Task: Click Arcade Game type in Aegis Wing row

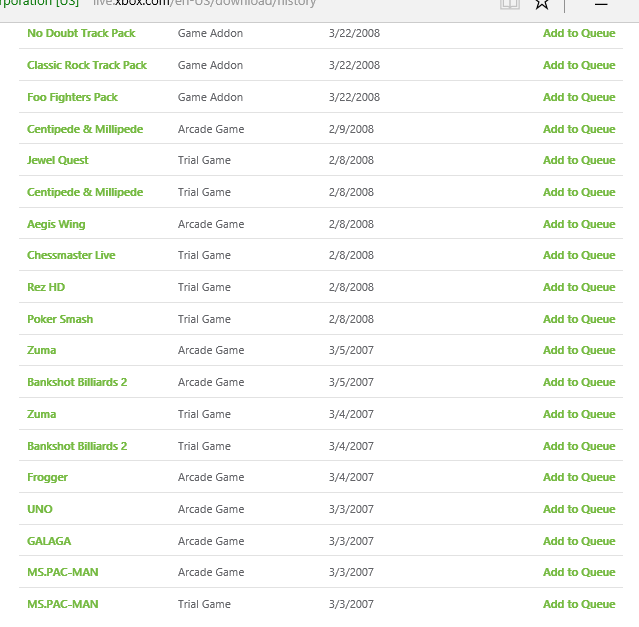Action: pos(211,224)
